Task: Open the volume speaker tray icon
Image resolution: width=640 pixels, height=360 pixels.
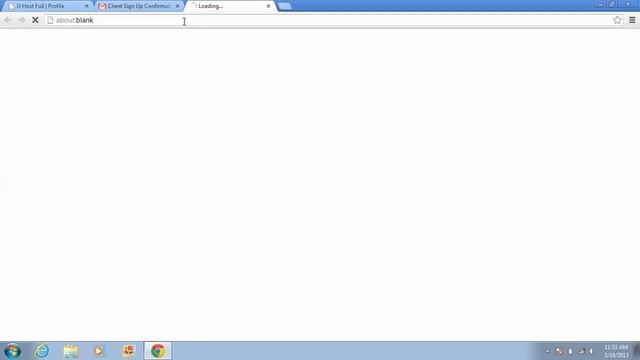Action: point(591,351)
